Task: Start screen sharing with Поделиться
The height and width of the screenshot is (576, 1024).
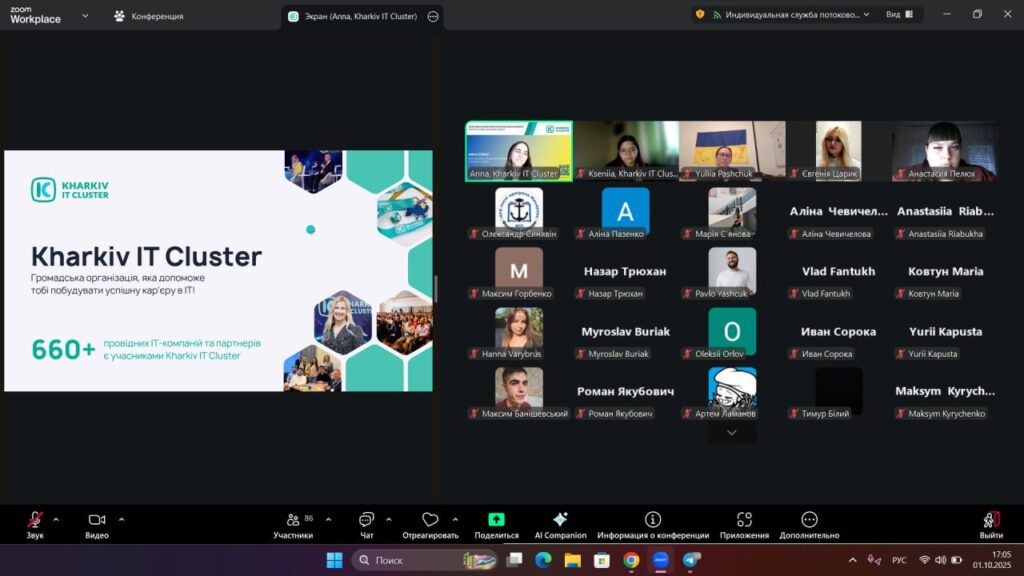Action: click(496, 524)
